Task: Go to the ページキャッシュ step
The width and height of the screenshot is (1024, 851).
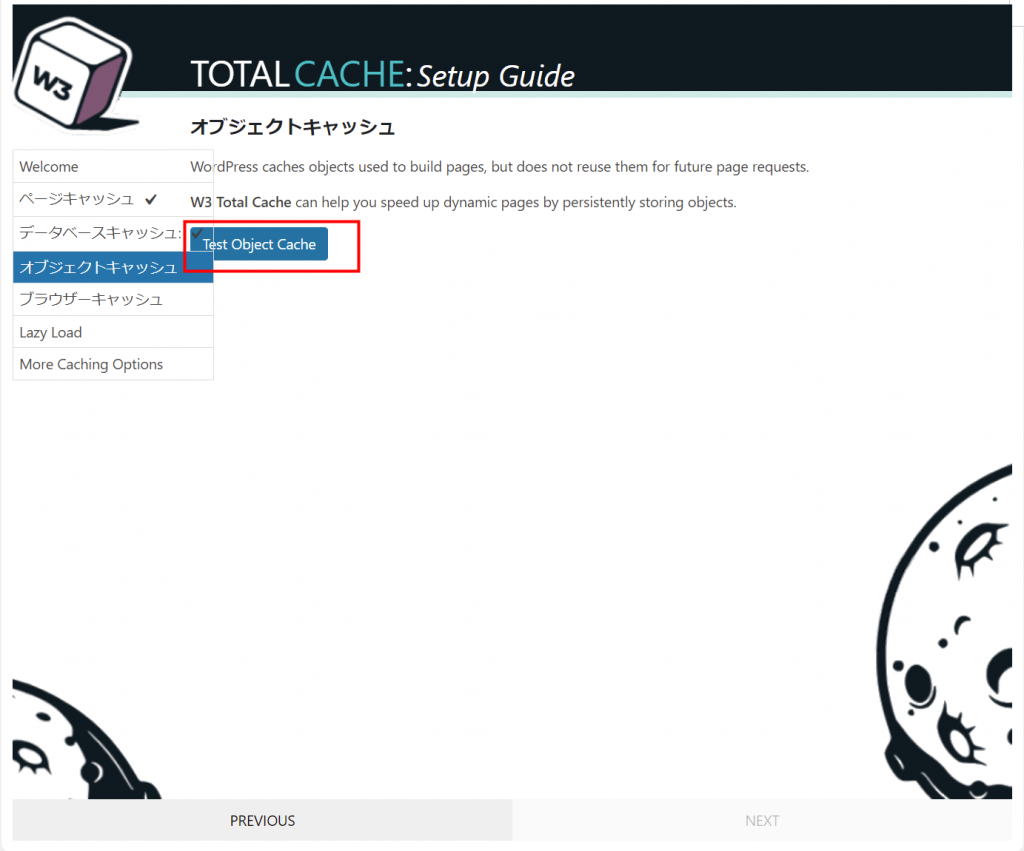Action: tap(113, 199)
